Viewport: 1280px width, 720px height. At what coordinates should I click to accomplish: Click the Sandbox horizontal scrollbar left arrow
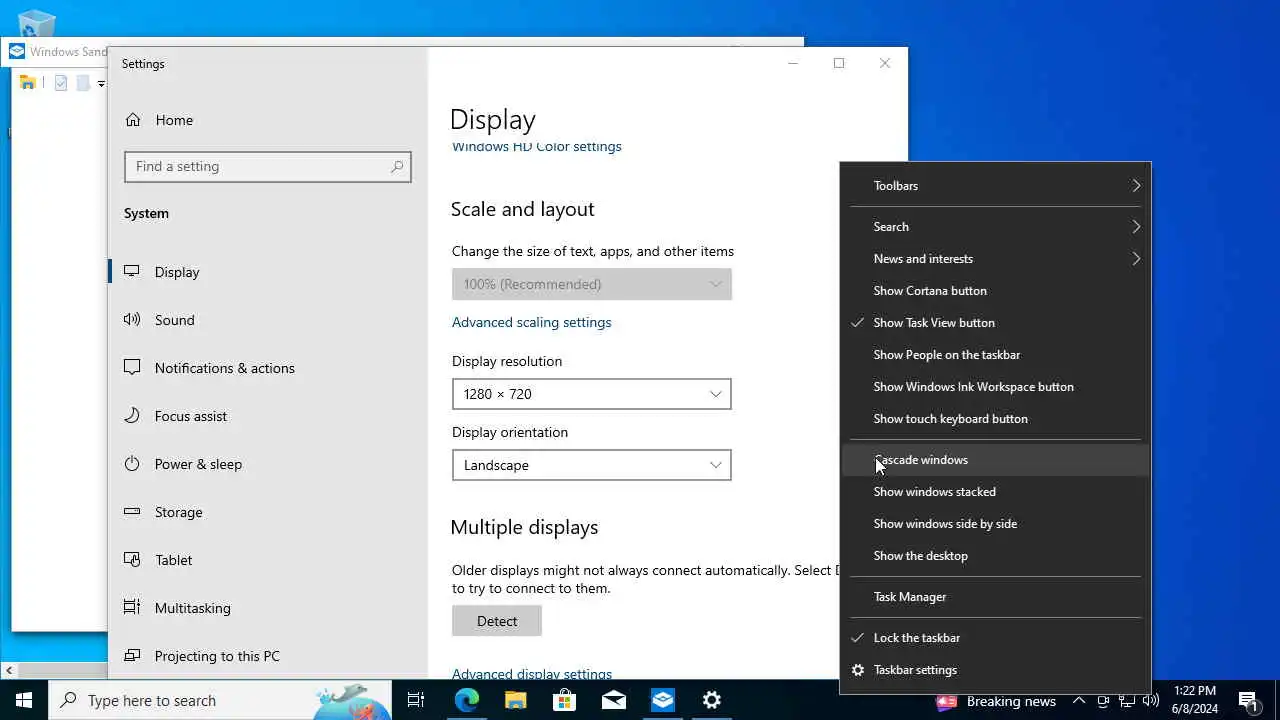pyautogui.click(x=9, y=671)
